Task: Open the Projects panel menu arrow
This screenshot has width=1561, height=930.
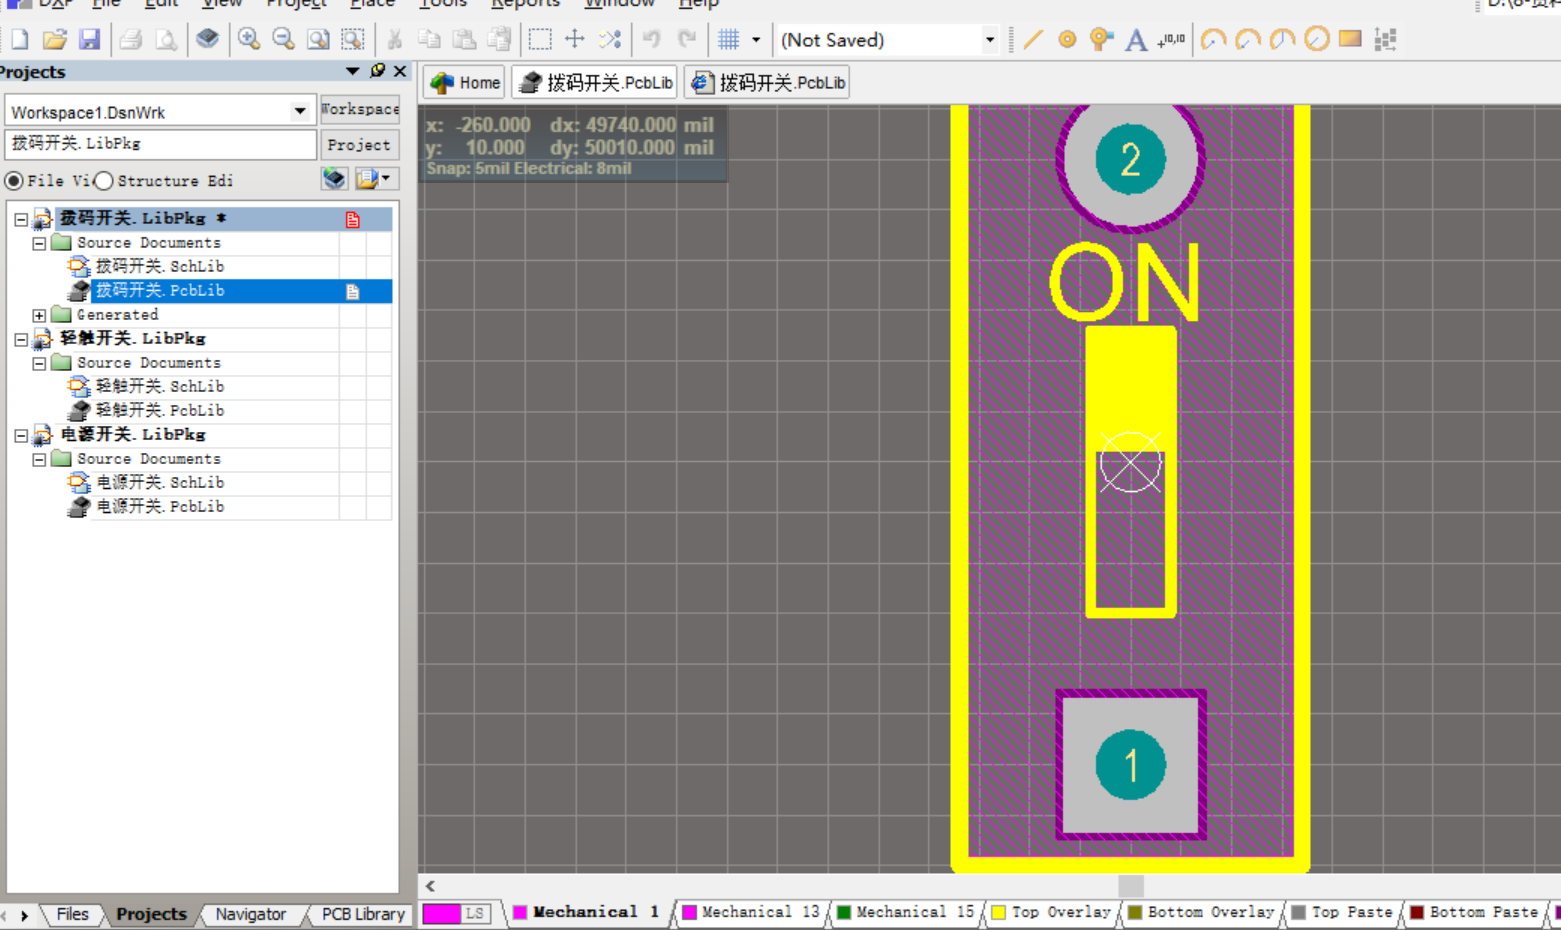Action: 352,71
